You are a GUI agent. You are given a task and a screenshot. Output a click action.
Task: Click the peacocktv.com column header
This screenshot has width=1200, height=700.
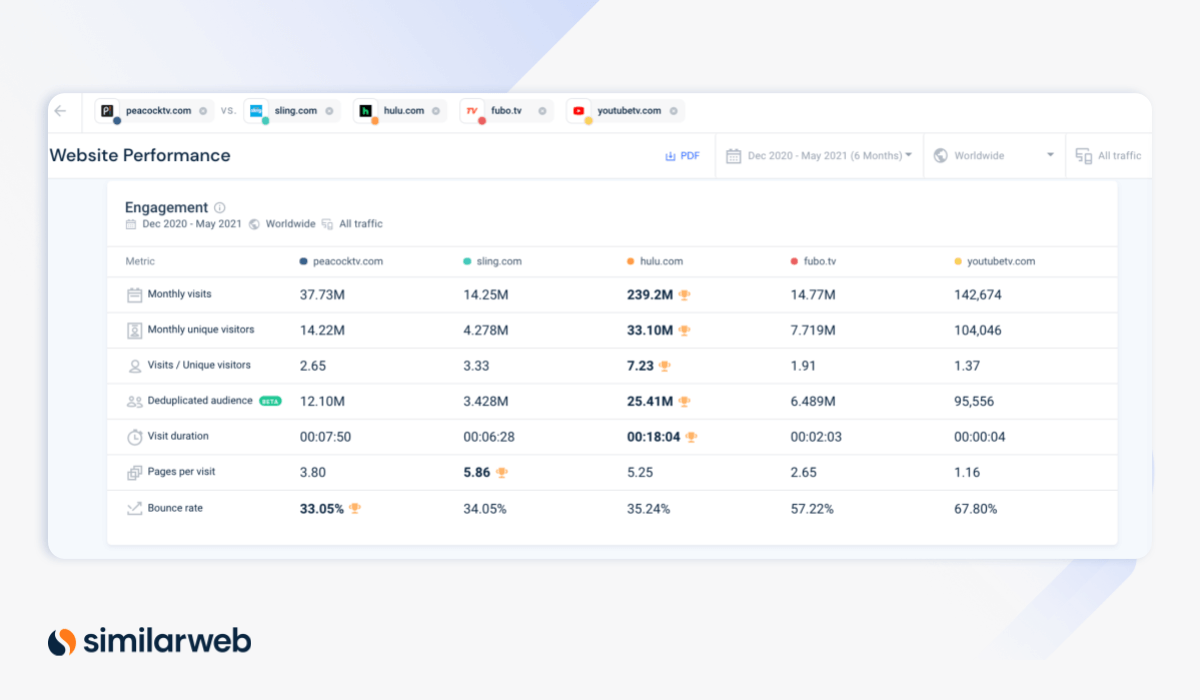(x=341, y=261)
